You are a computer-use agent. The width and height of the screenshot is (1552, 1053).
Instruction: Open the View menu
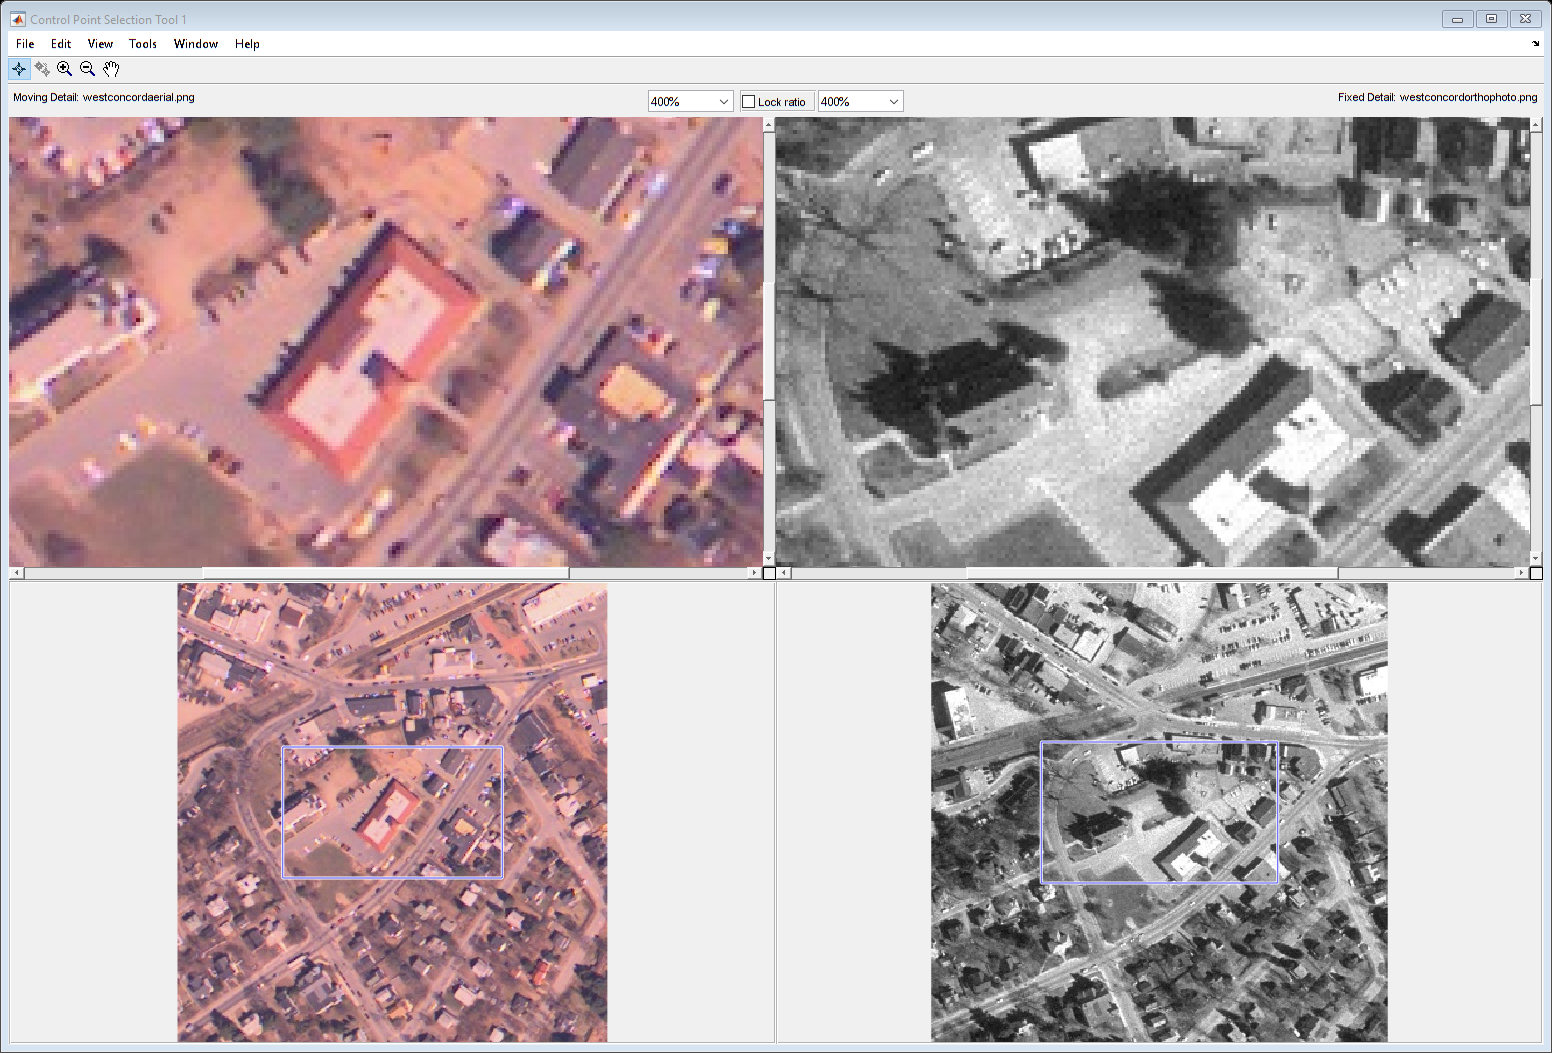point(100,44)
